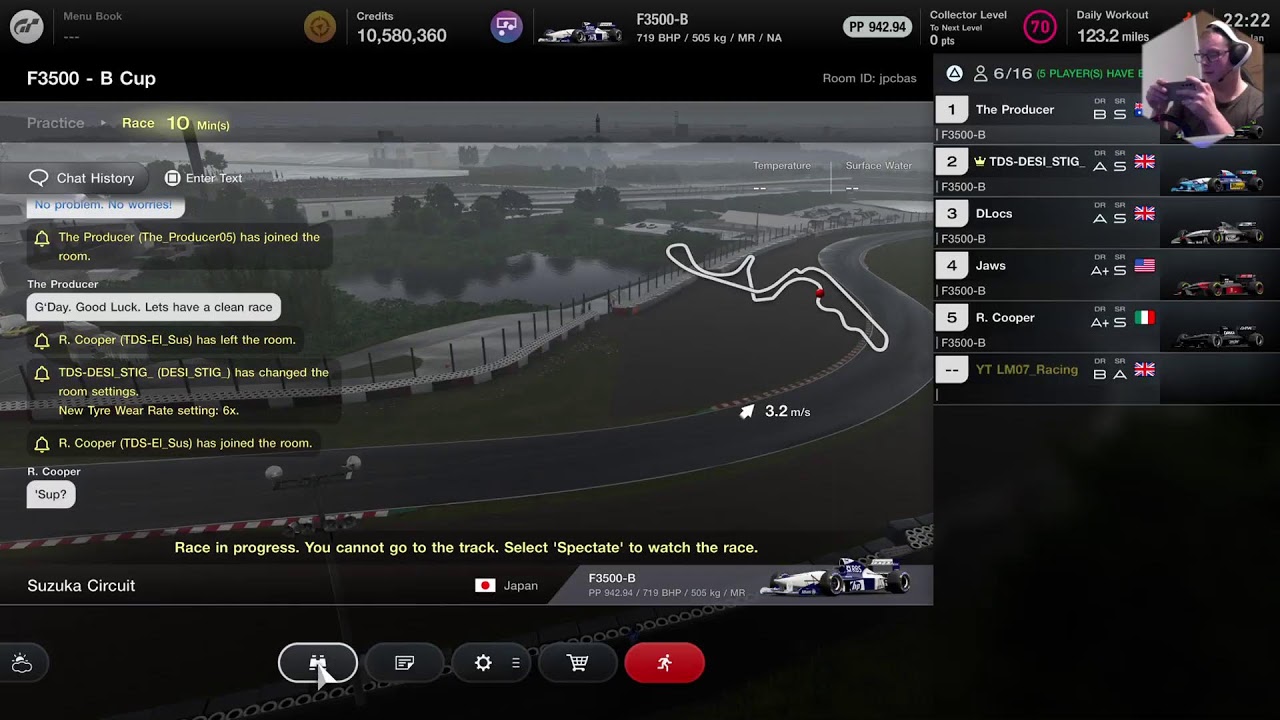Image resolution: width=1280 pixels, height=720 pixels.
Task: Click the F3500 - B Cup title
Action: tap(91, 78)
